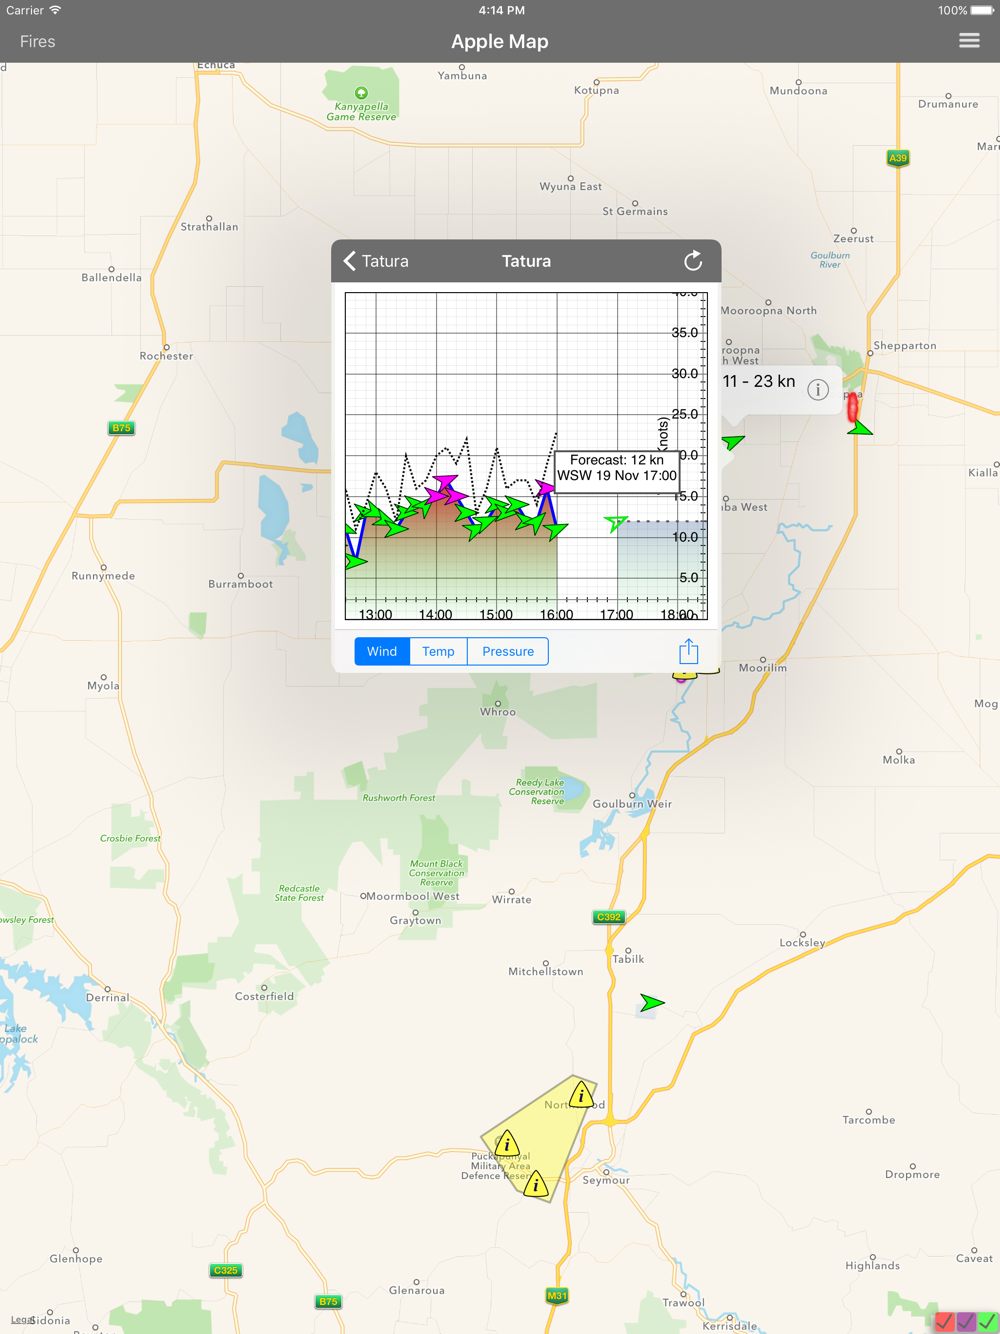Tap the battery indicator in the status bar
1000x1334 pixels.
(982, 10)
